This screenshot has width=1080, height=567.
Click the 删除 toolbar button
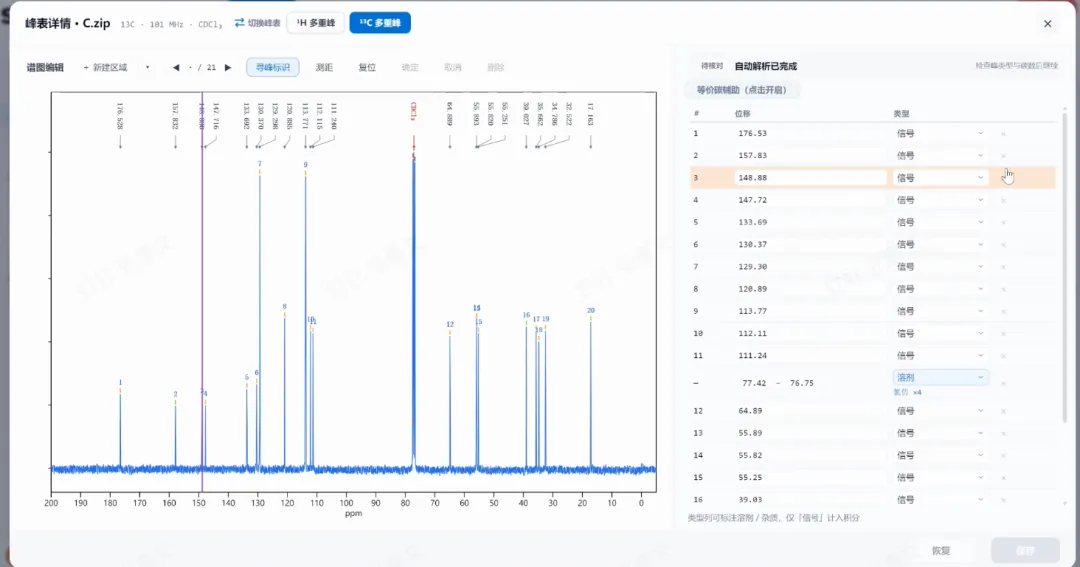pyautogui.click(x=495, y=68)
